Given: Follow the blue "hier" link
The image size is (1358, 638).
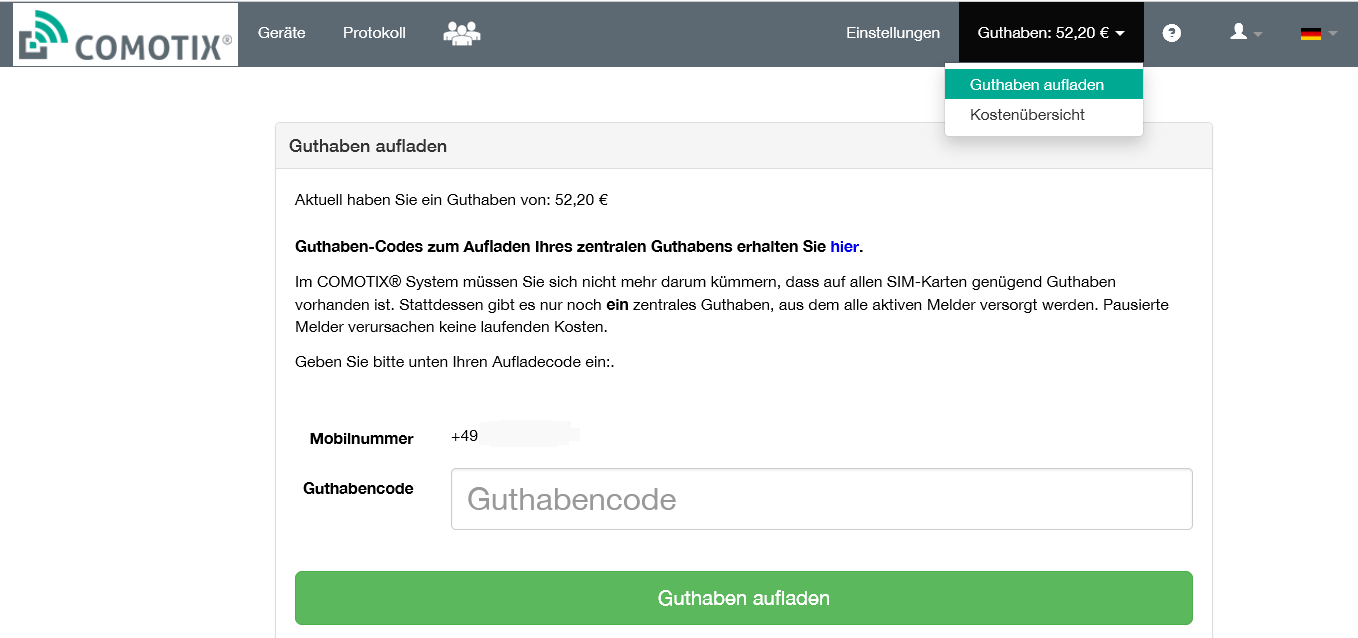Looking at the screenshot, I should click(844, 246).
